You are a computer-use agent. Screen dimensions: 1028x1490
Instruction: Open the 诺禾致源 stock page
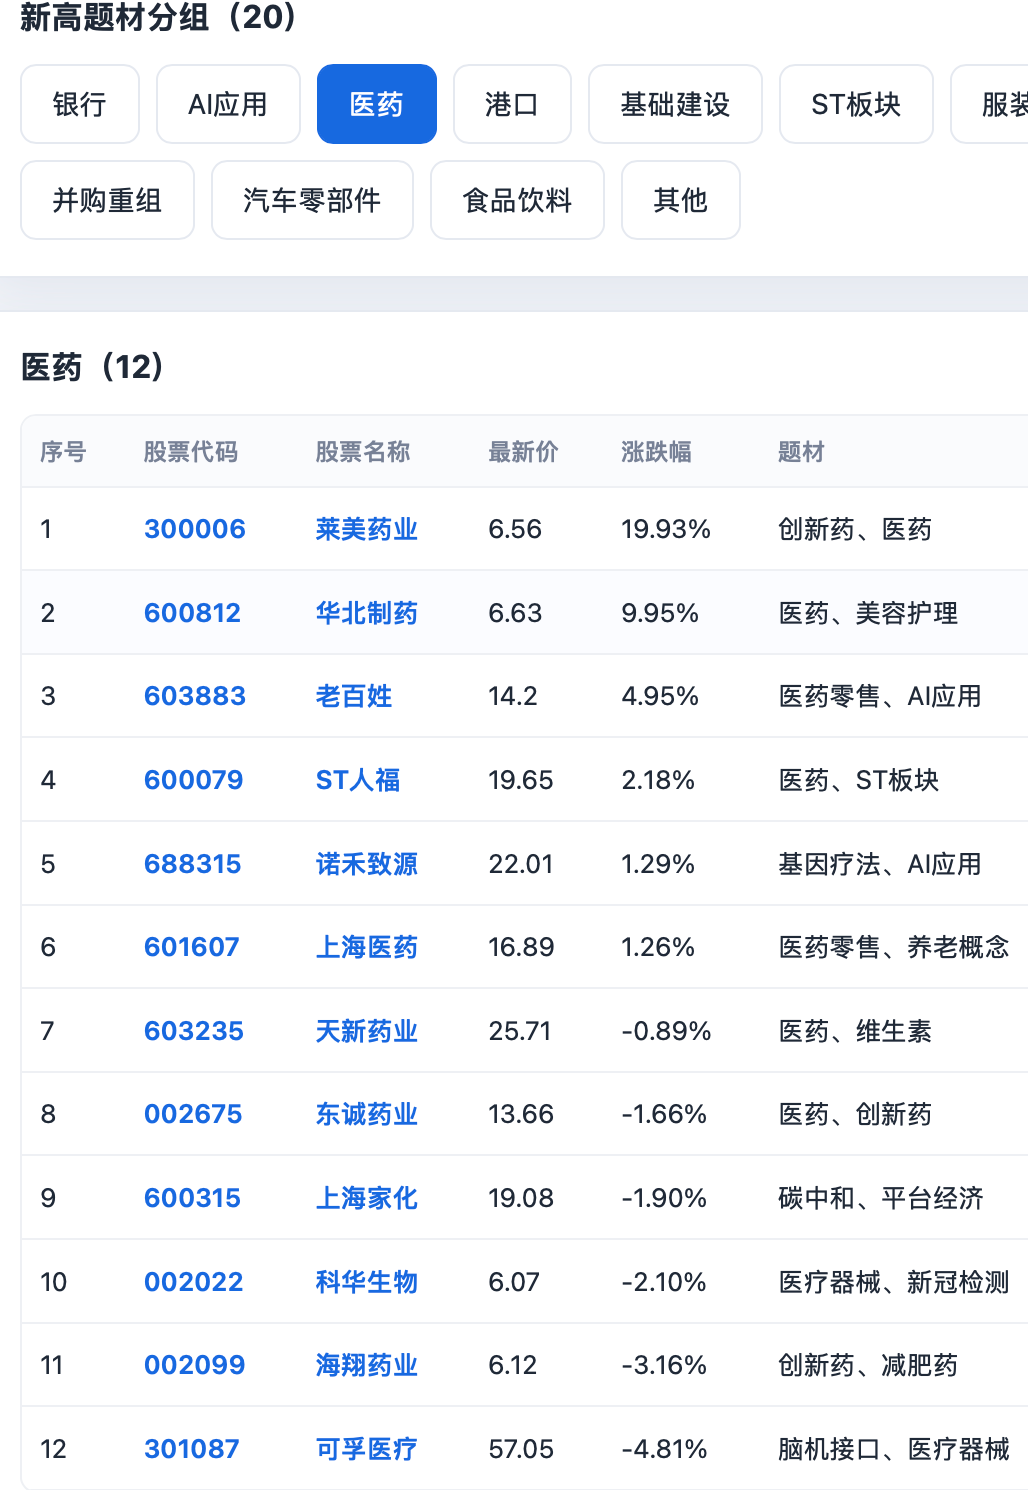pos(367,864)
